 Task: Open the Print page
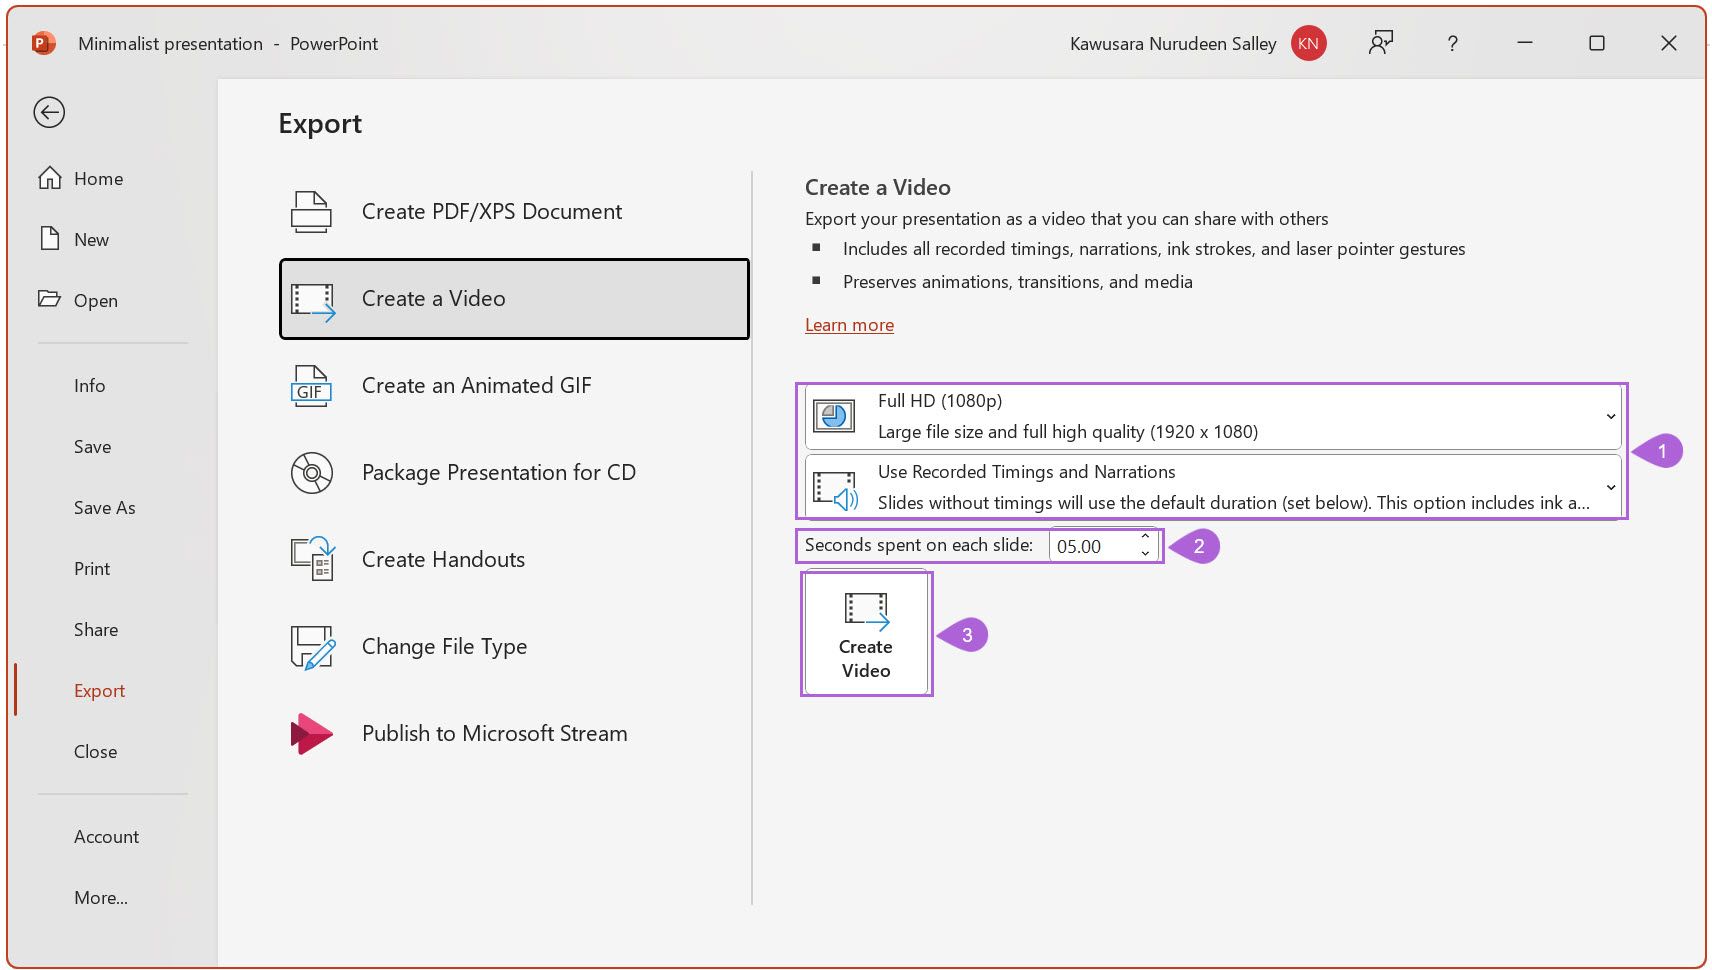click(x=92, y=569)
